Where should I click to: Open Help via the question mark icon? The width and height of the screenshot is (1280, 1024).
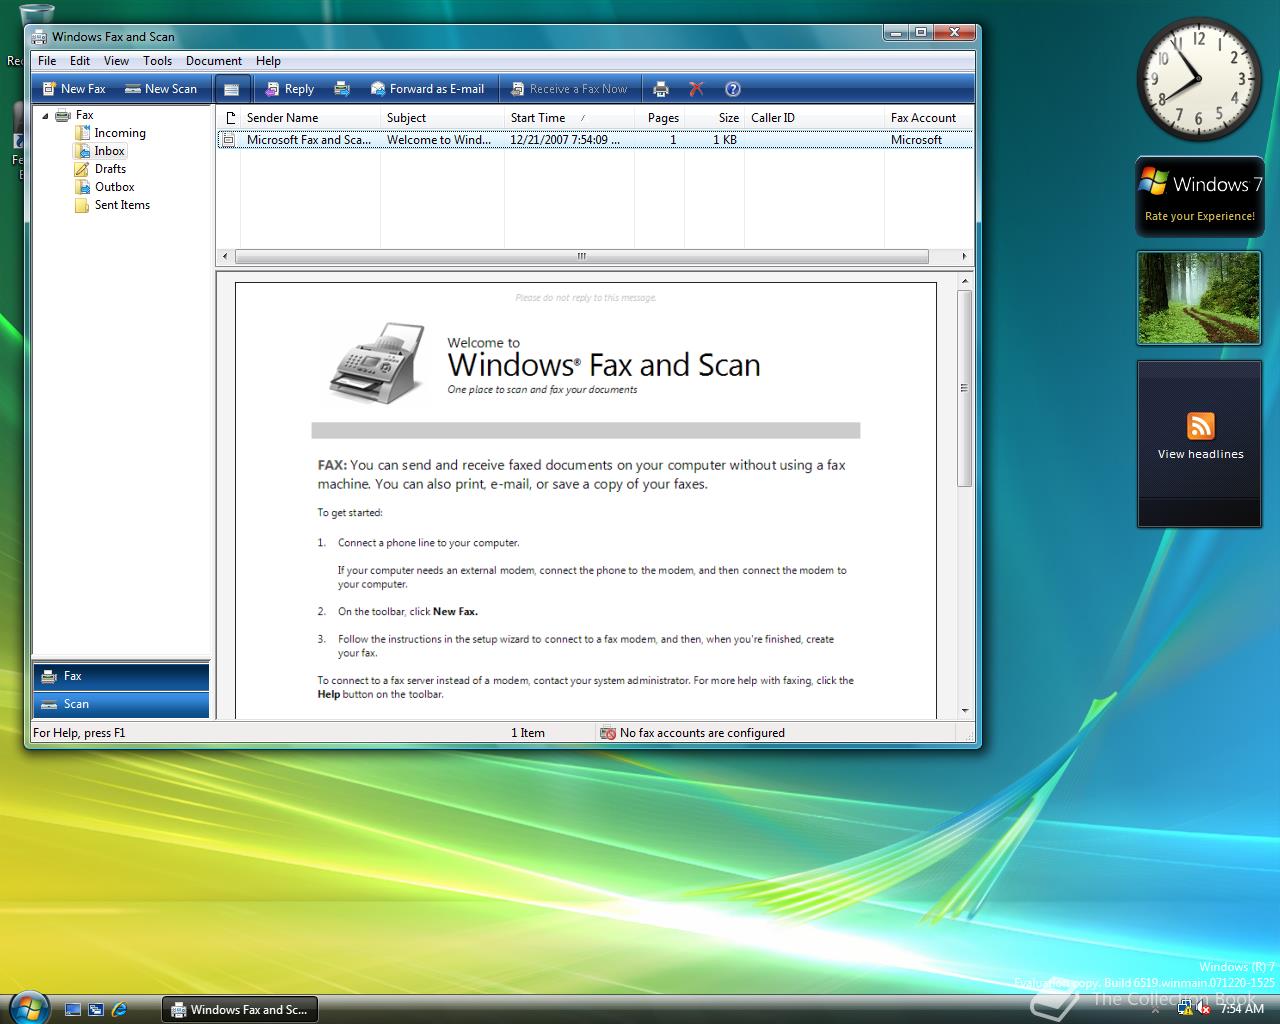tap(732, 89)
